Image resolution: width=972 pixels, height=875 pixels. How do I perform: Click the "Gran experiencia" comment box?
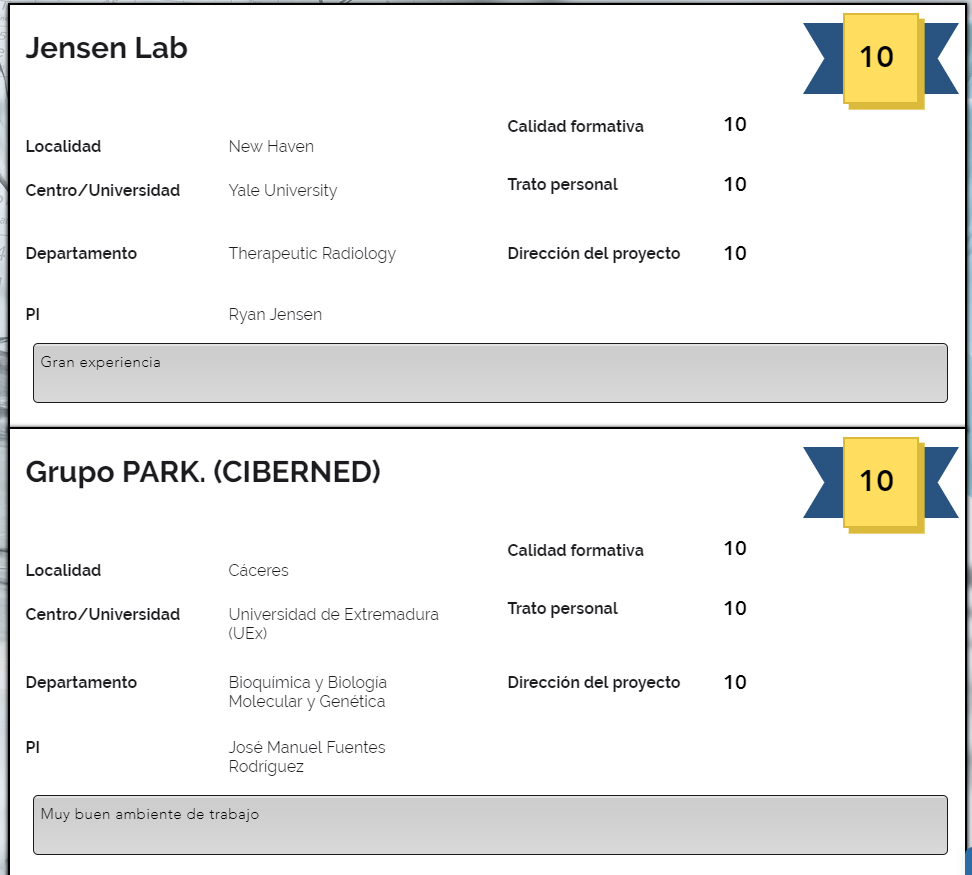point(490,373)
